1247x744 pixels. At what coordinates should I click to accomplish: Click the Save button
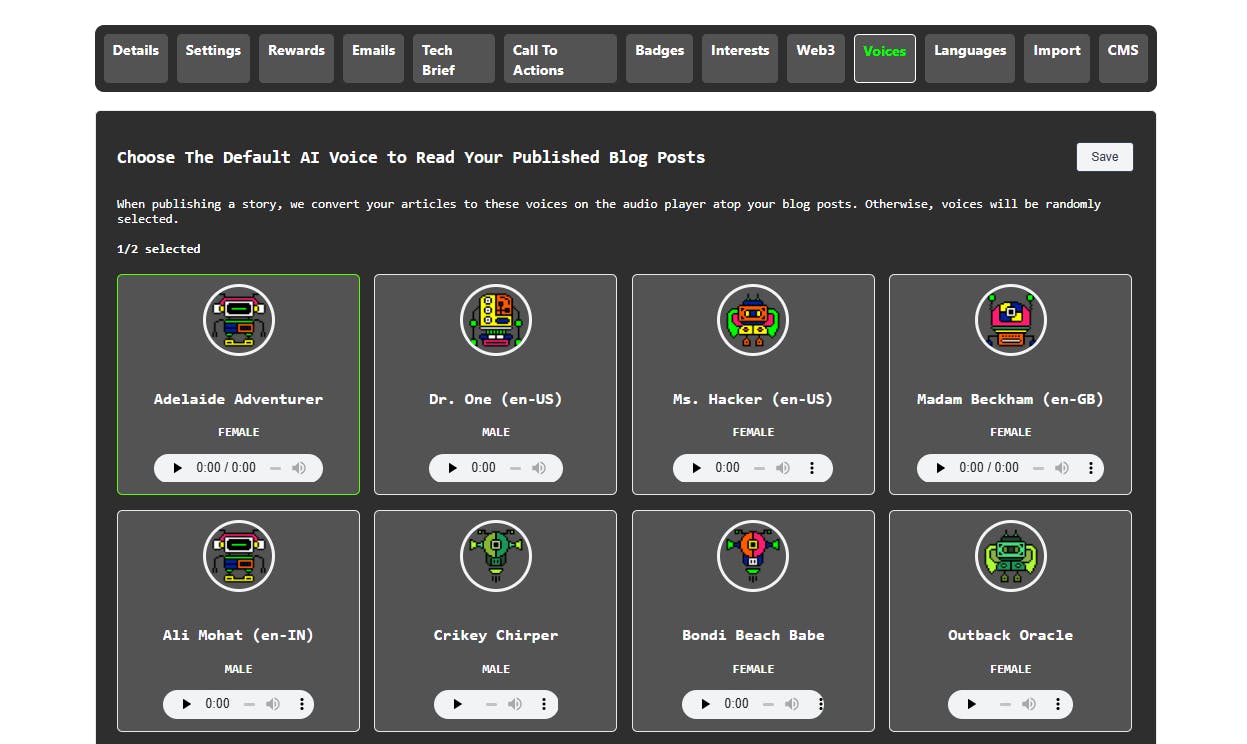[x=1104, y=156]
